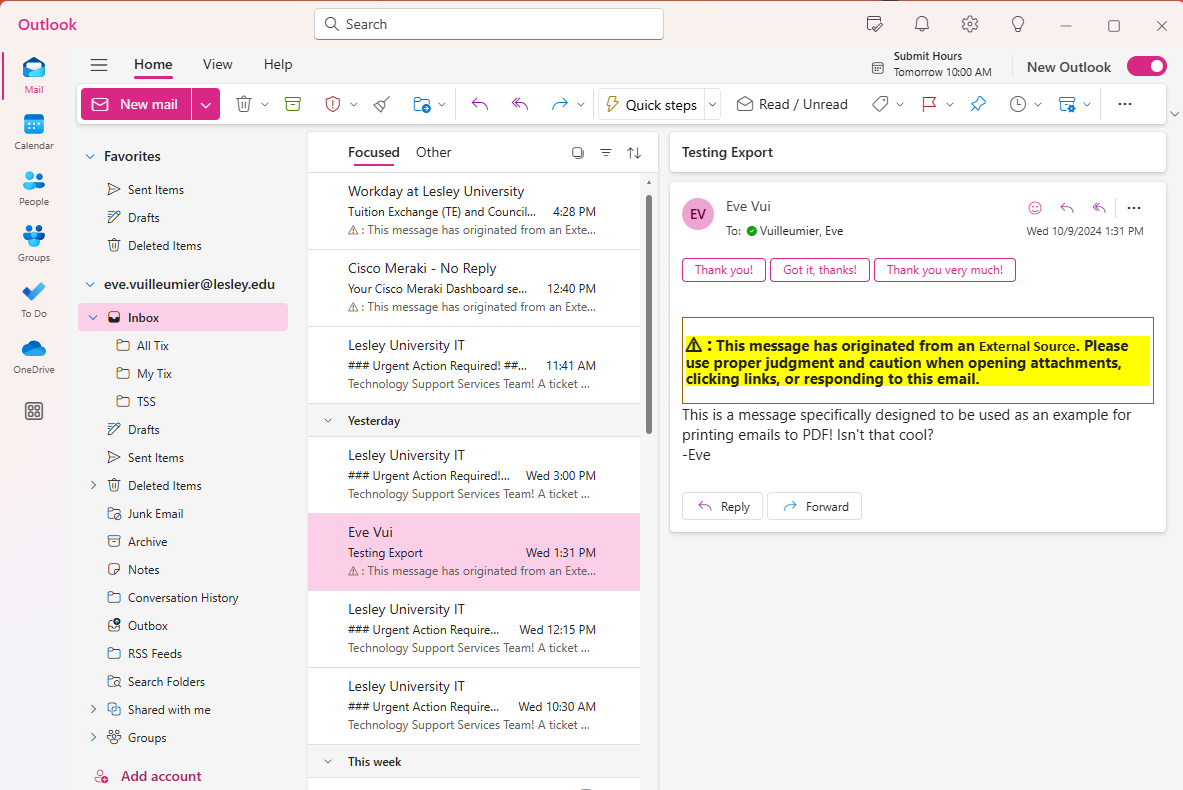This screenshot has width=1183, height=790.
Task: Open To Do from the left rail
Action: (x=34, y=300)
